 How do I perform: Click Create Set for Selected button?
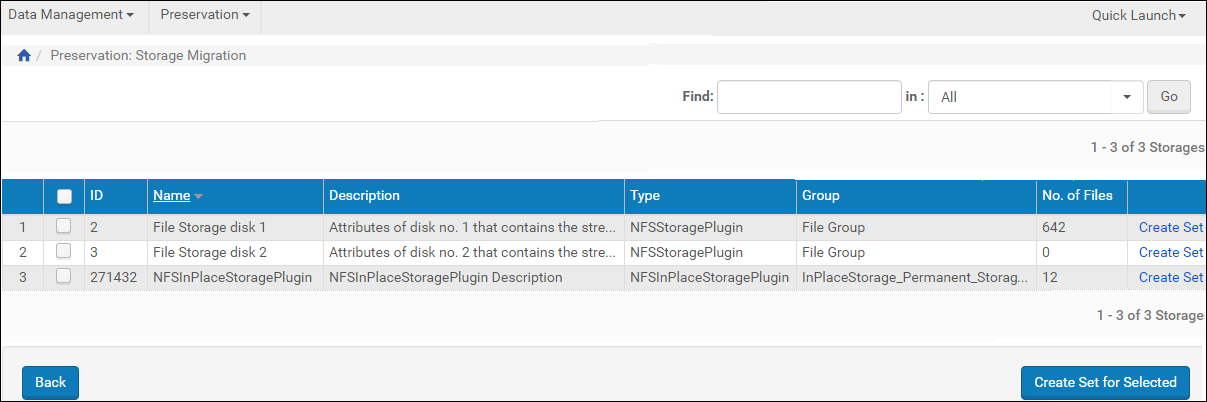click(x=1105, y=382)
